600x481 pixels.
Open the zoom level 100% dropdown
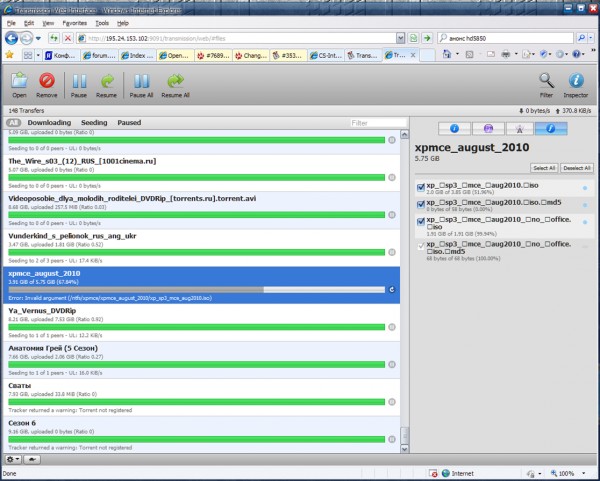click(584, 473)
